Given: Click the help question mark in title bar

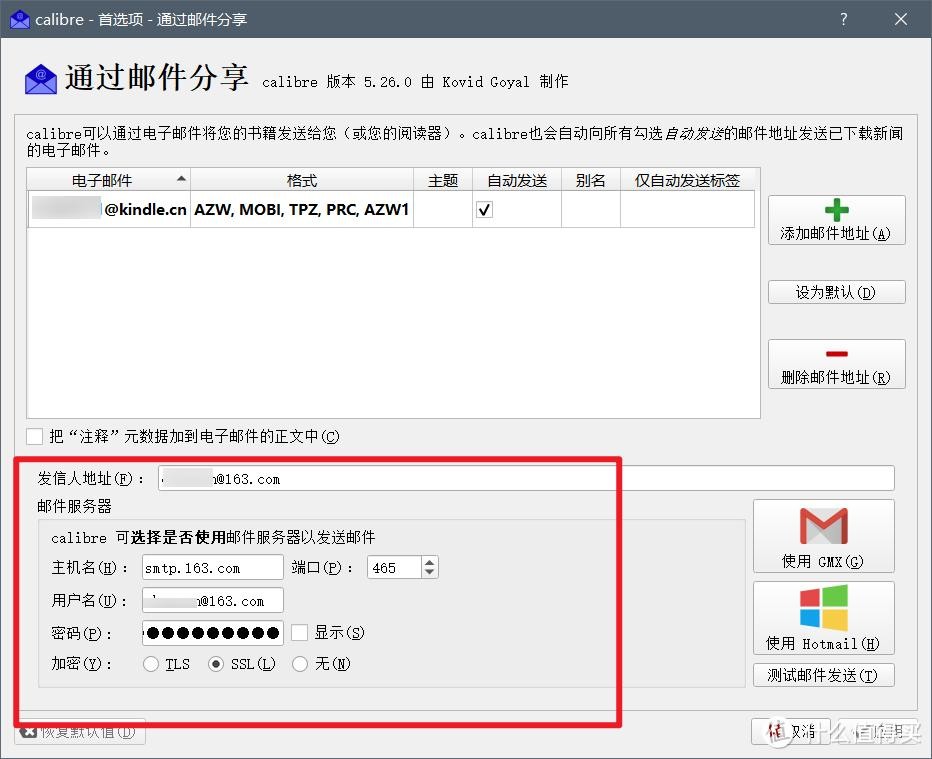Looking at the screenshot, I should pyautogui.click(x=844, y=19).
